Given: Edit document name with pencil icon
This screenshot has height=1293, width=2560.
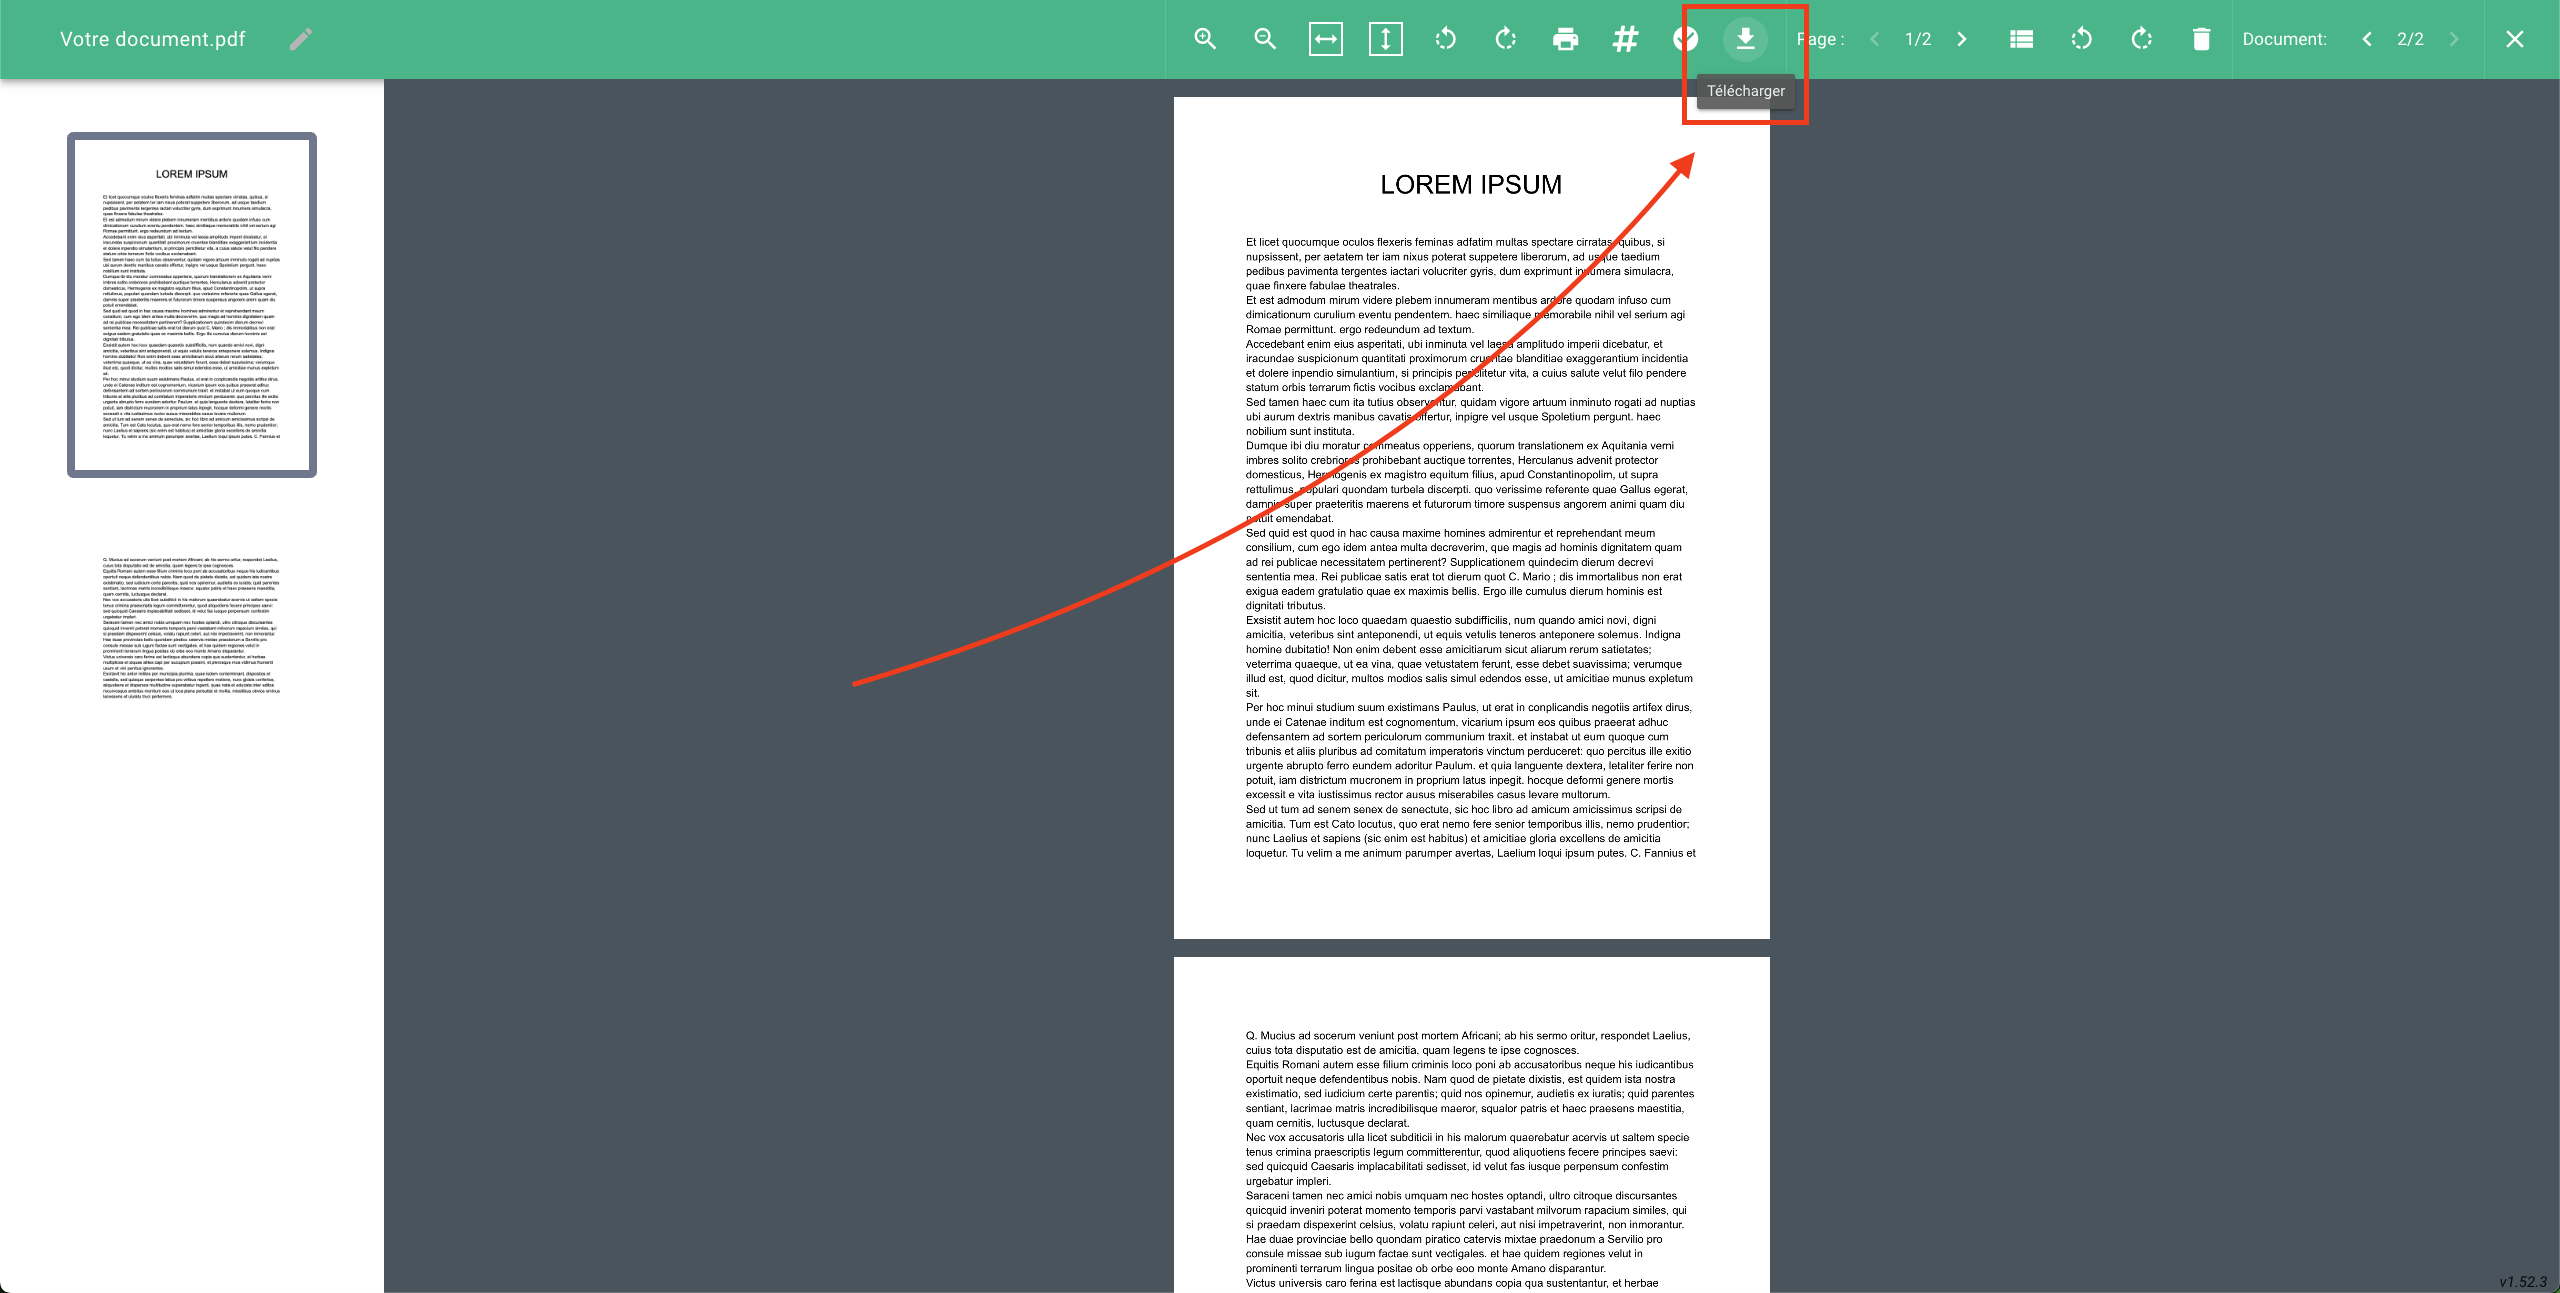Looking at the screenshot, I should (301, 39).
